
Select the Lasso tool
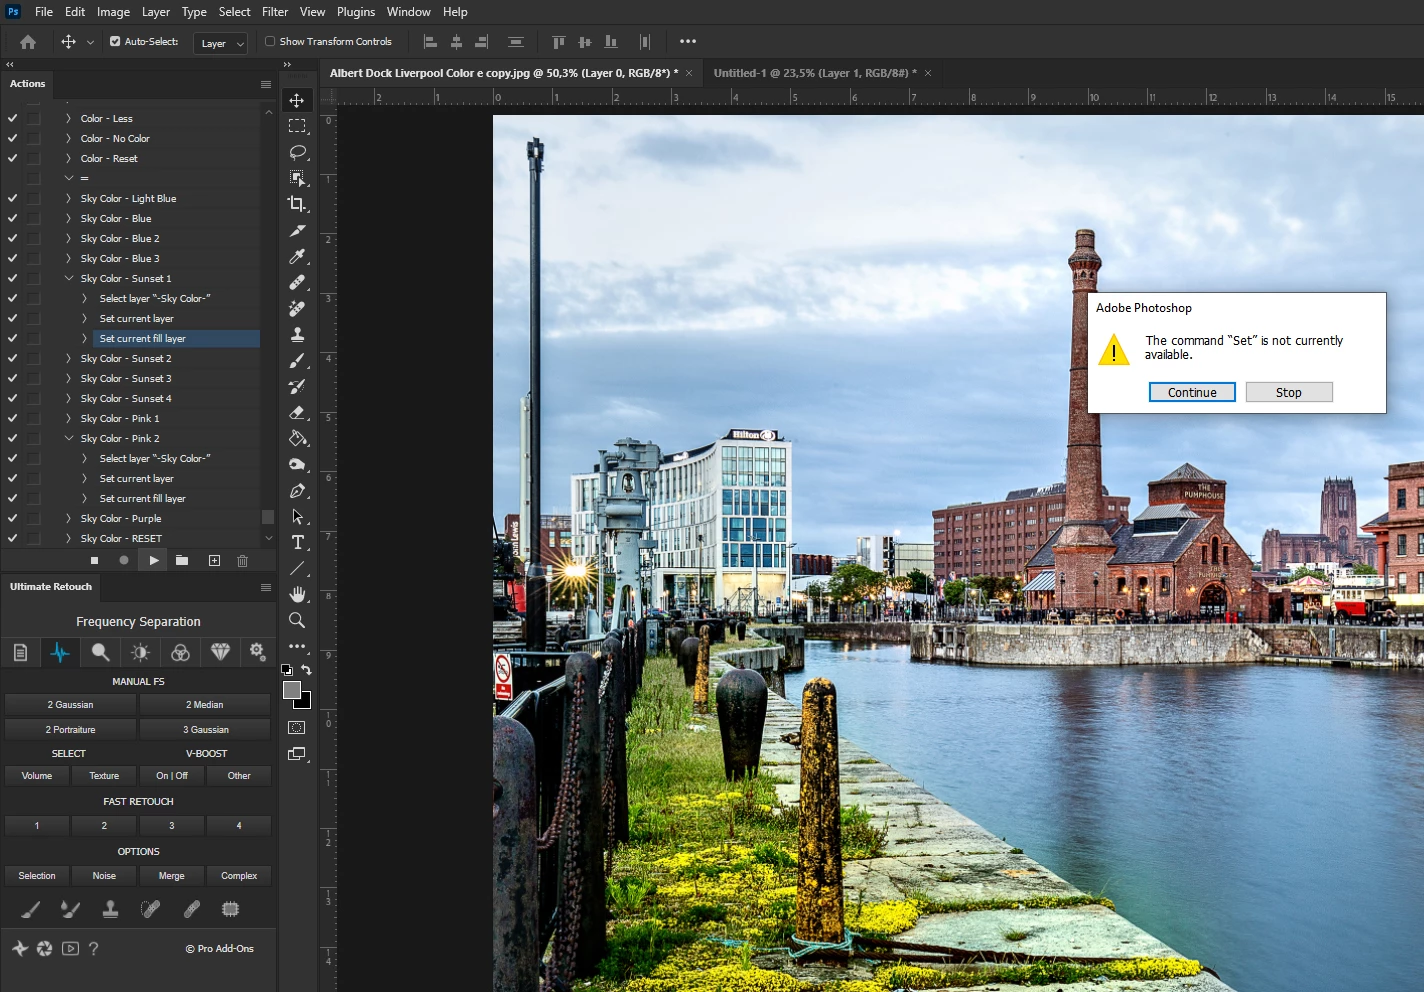click(x=297, y=152)
